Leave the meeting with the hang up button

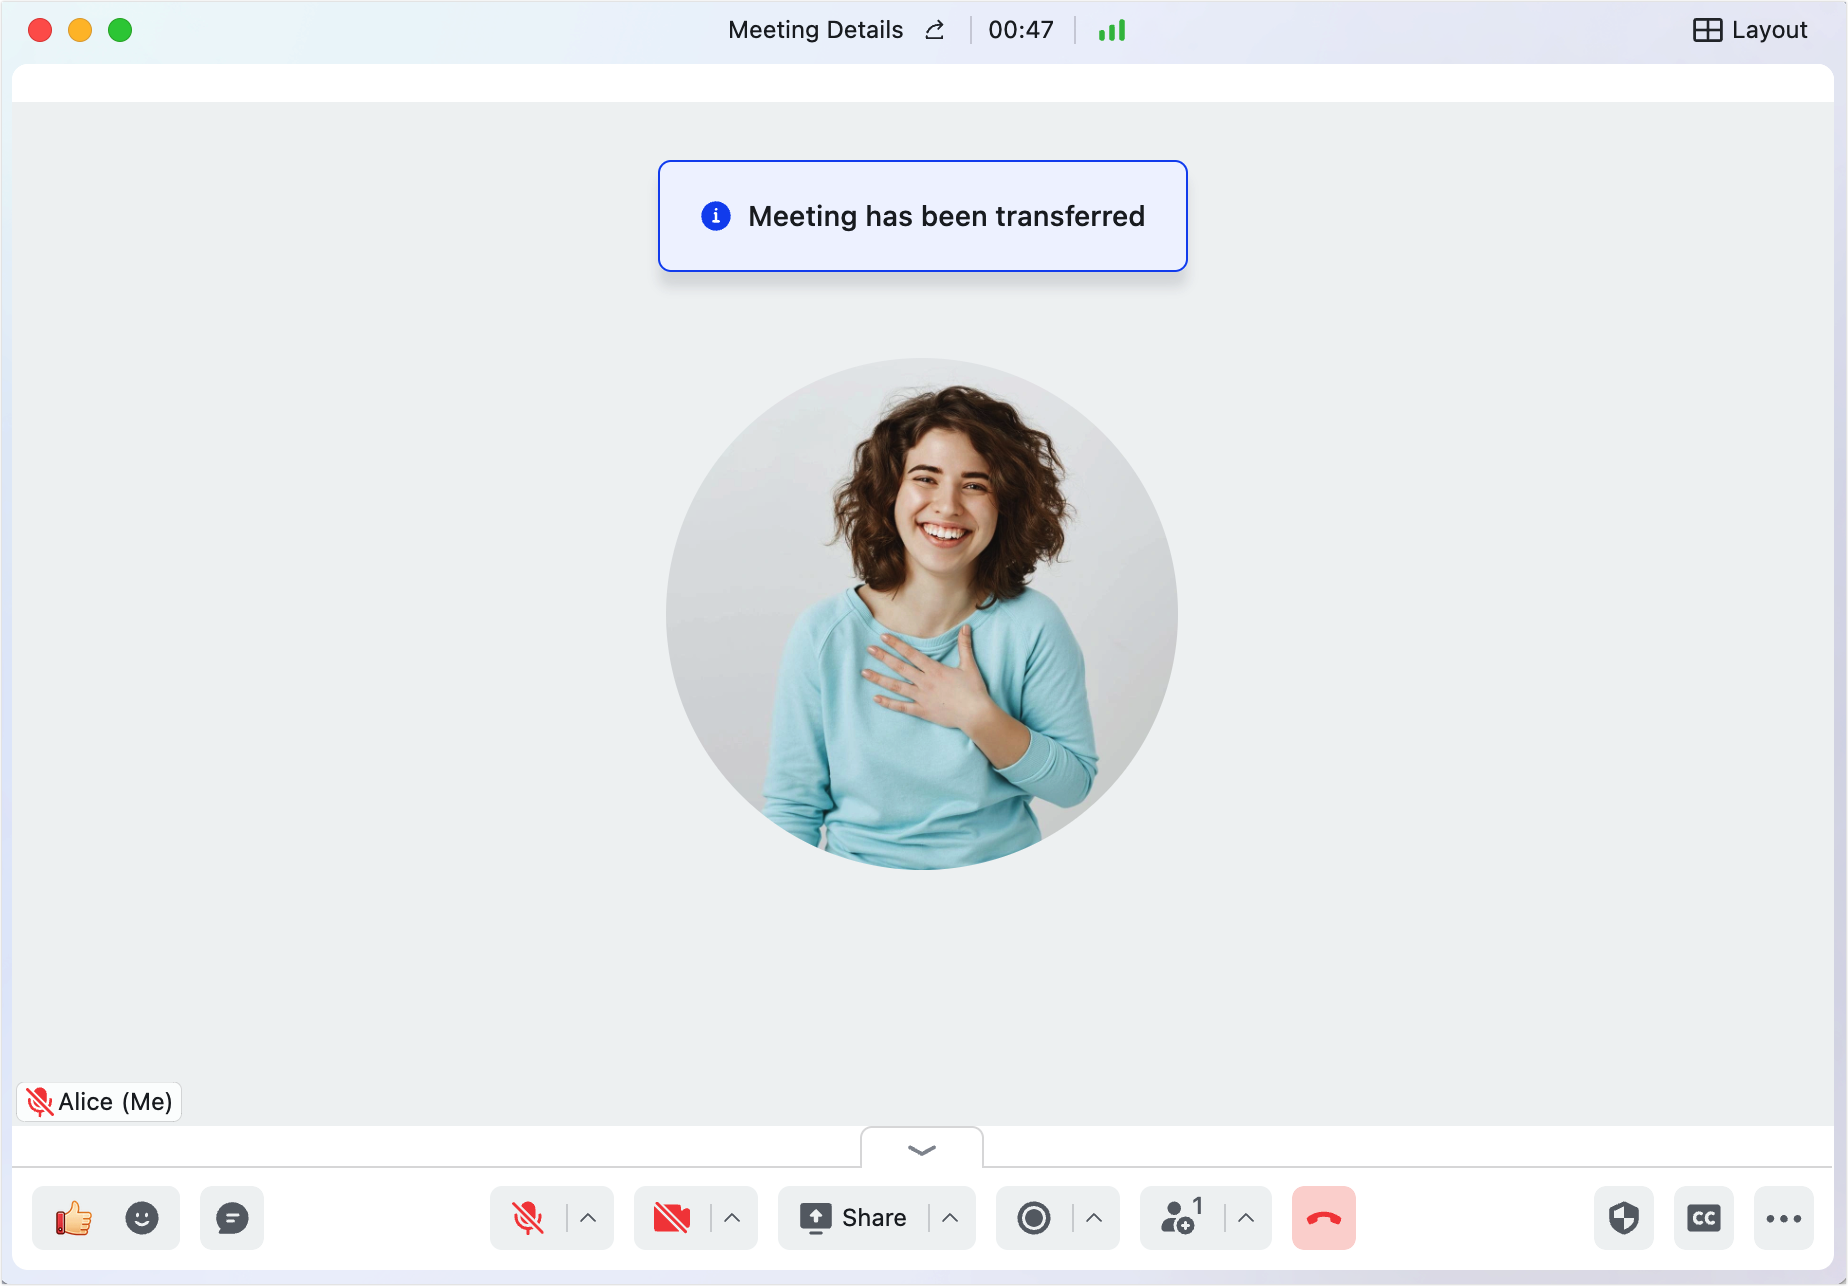pos(1322,1218)
